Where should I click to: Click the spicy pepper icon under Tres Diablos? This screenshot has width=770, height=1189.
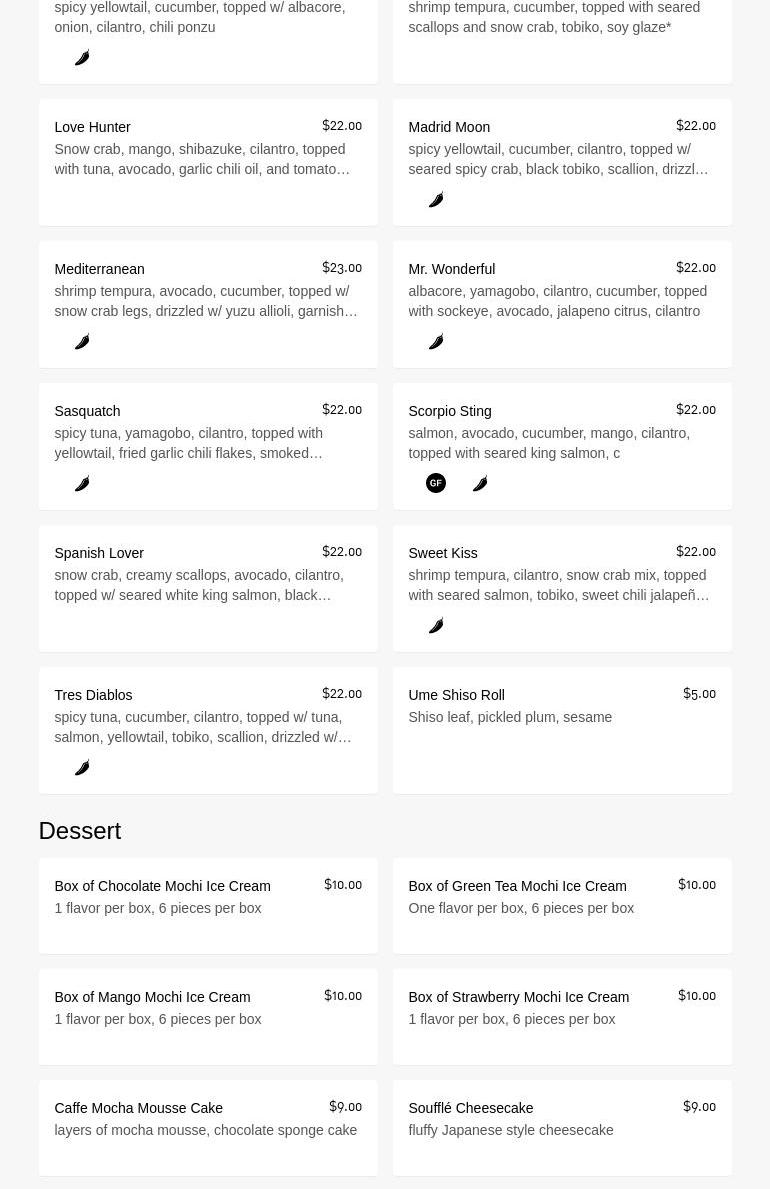[x=82, y=768]
